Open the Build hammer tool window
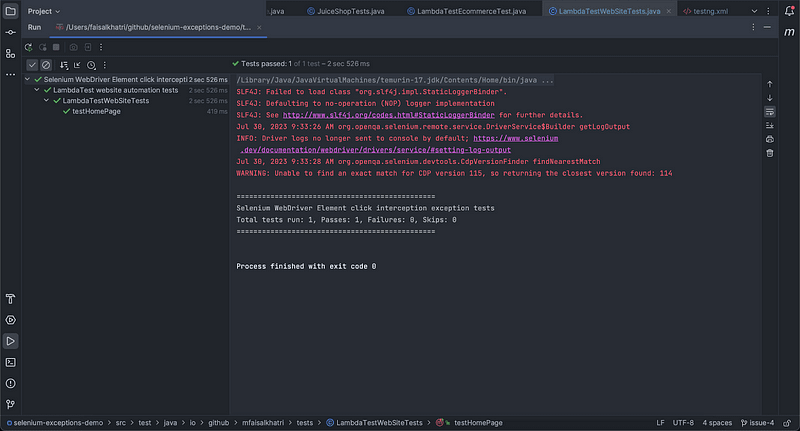This screenshot has height=431, width=800. coord(10,299)
